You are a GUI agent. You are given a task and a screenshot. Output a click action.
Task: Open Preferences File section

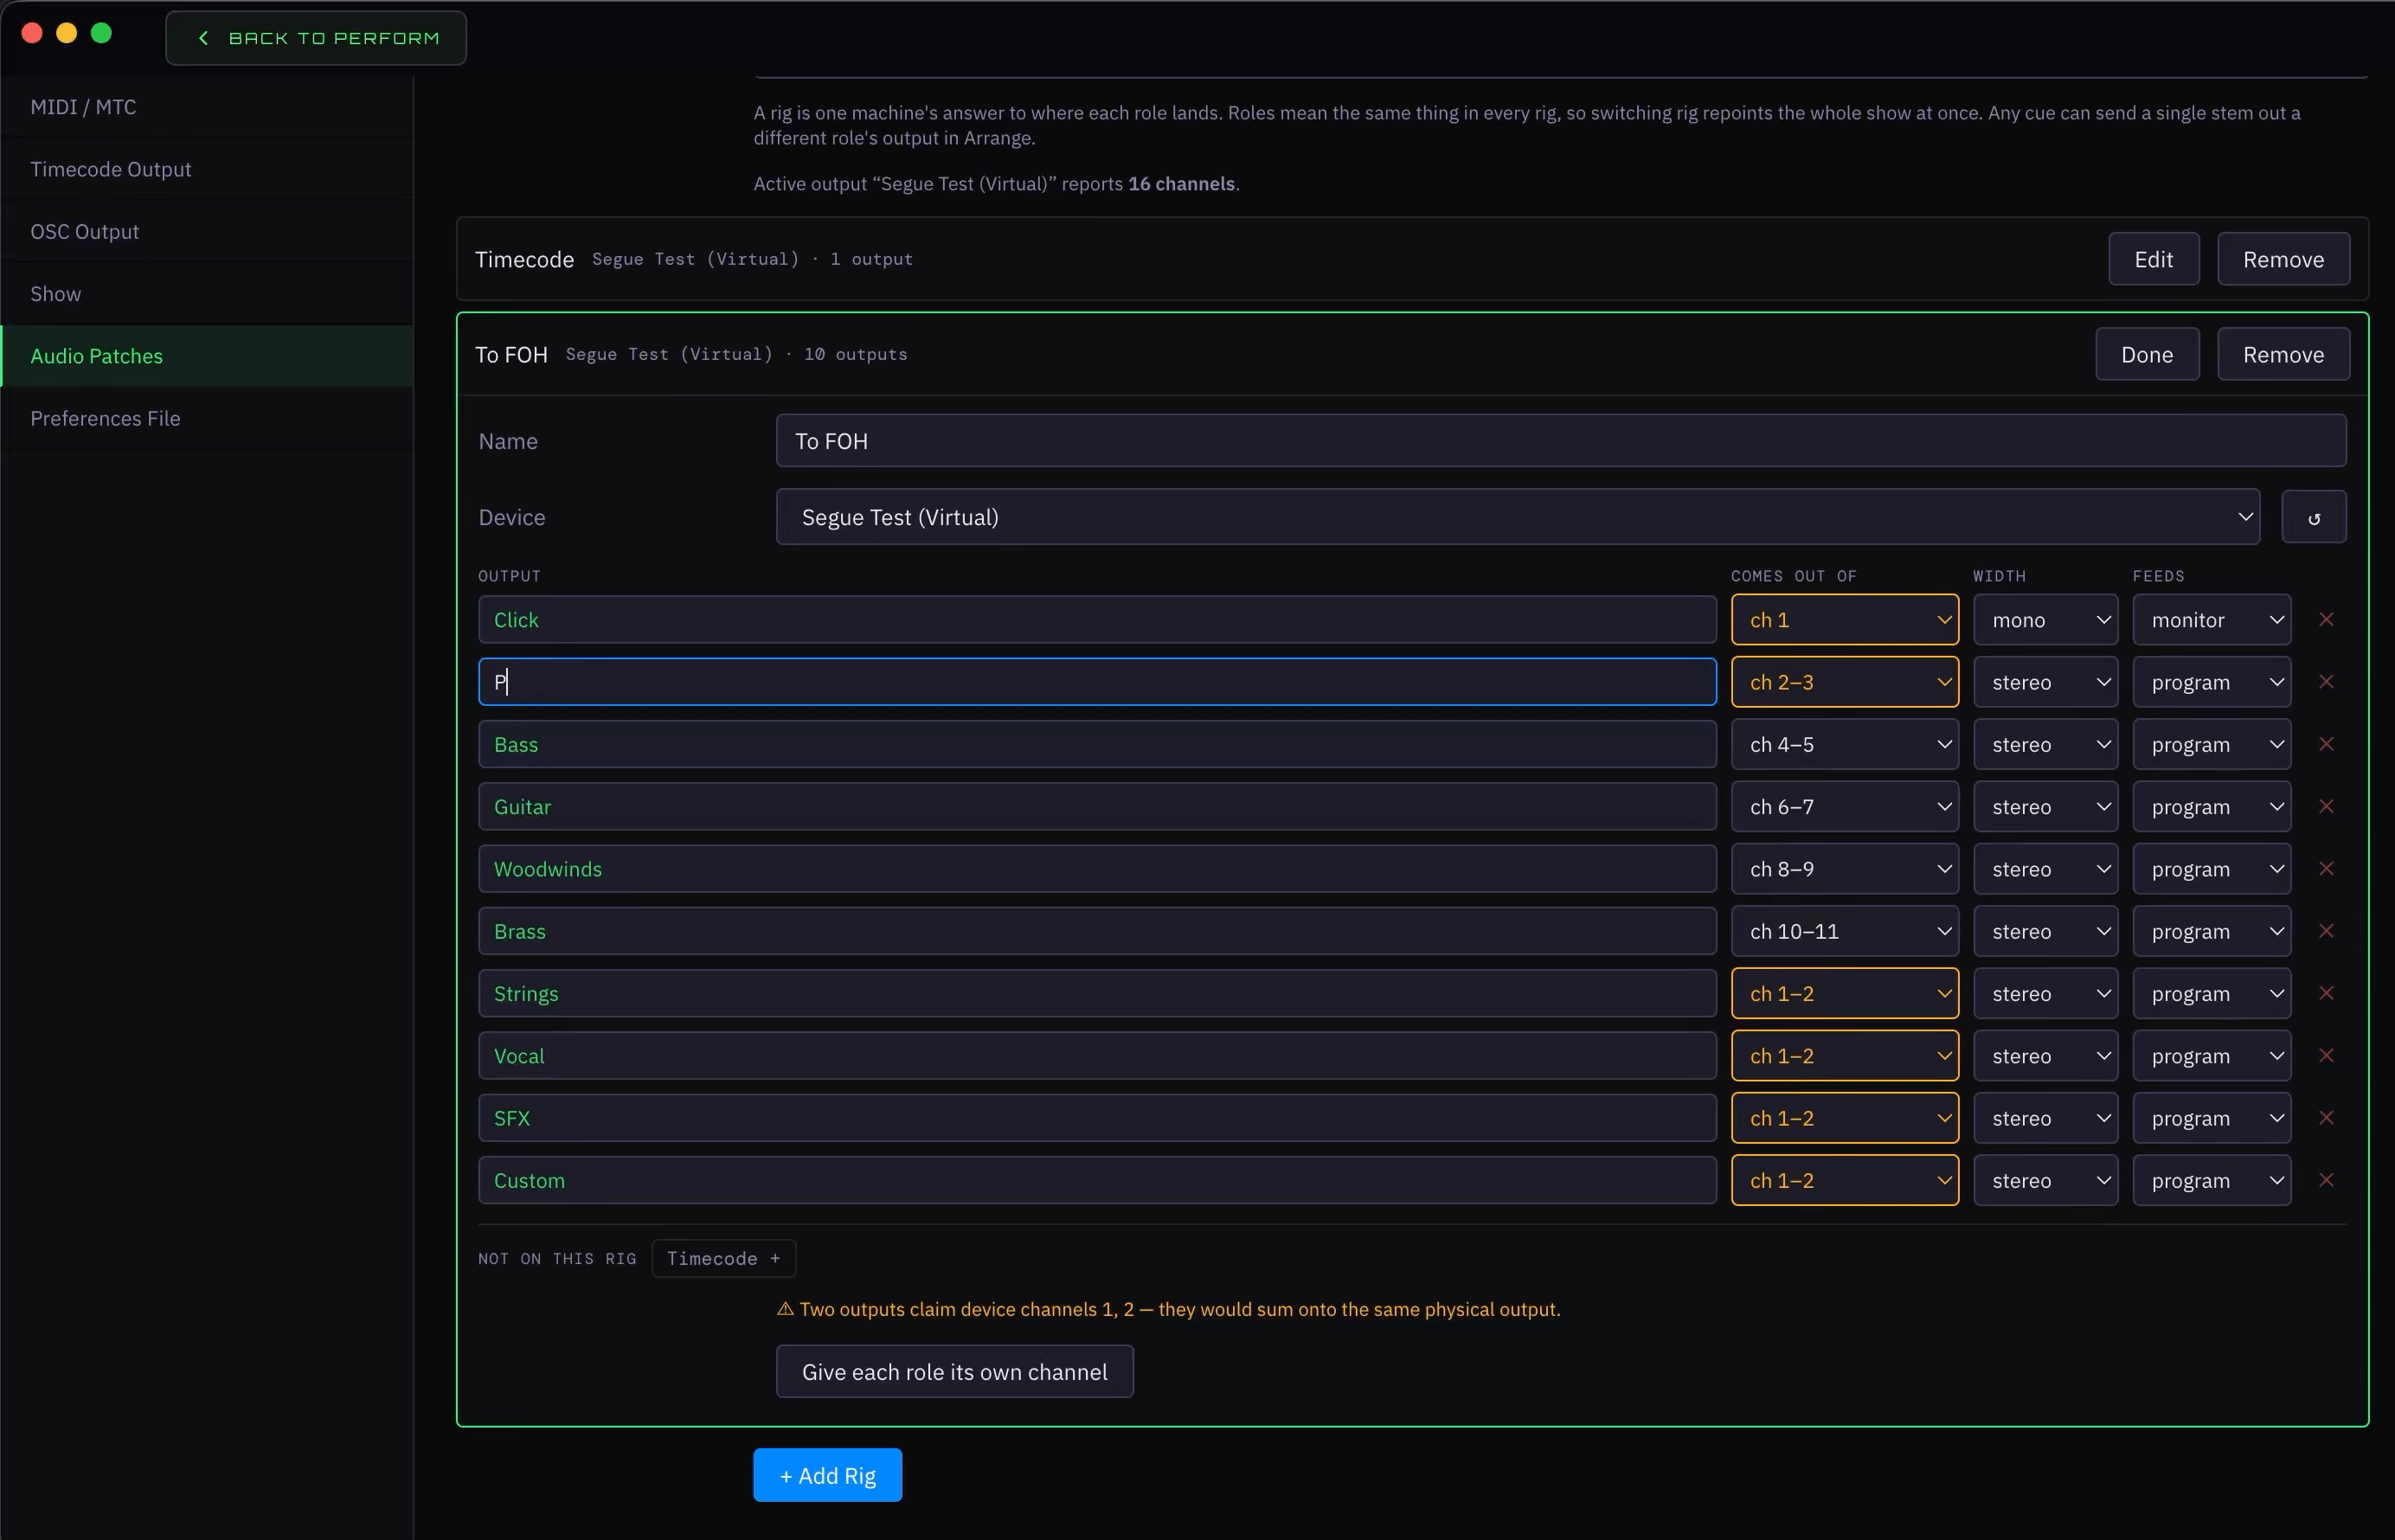tap(207, 418)
